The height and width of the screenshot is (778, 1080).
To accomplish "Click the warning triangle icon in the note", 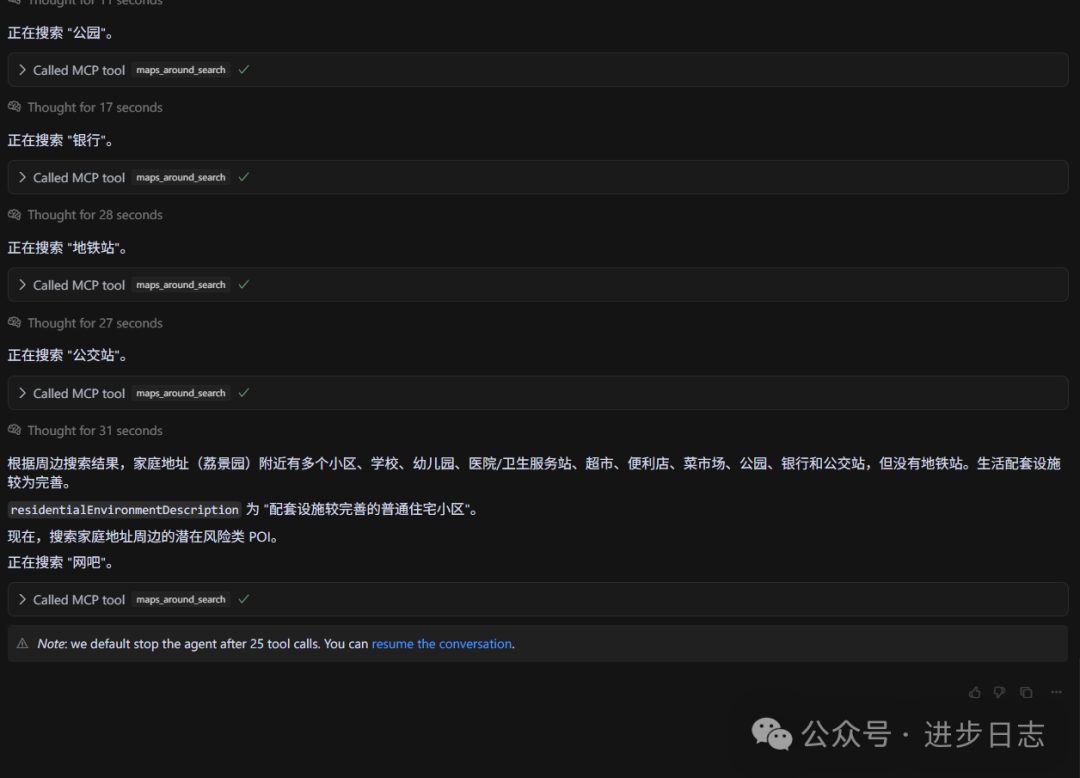I will coord(22,643).
